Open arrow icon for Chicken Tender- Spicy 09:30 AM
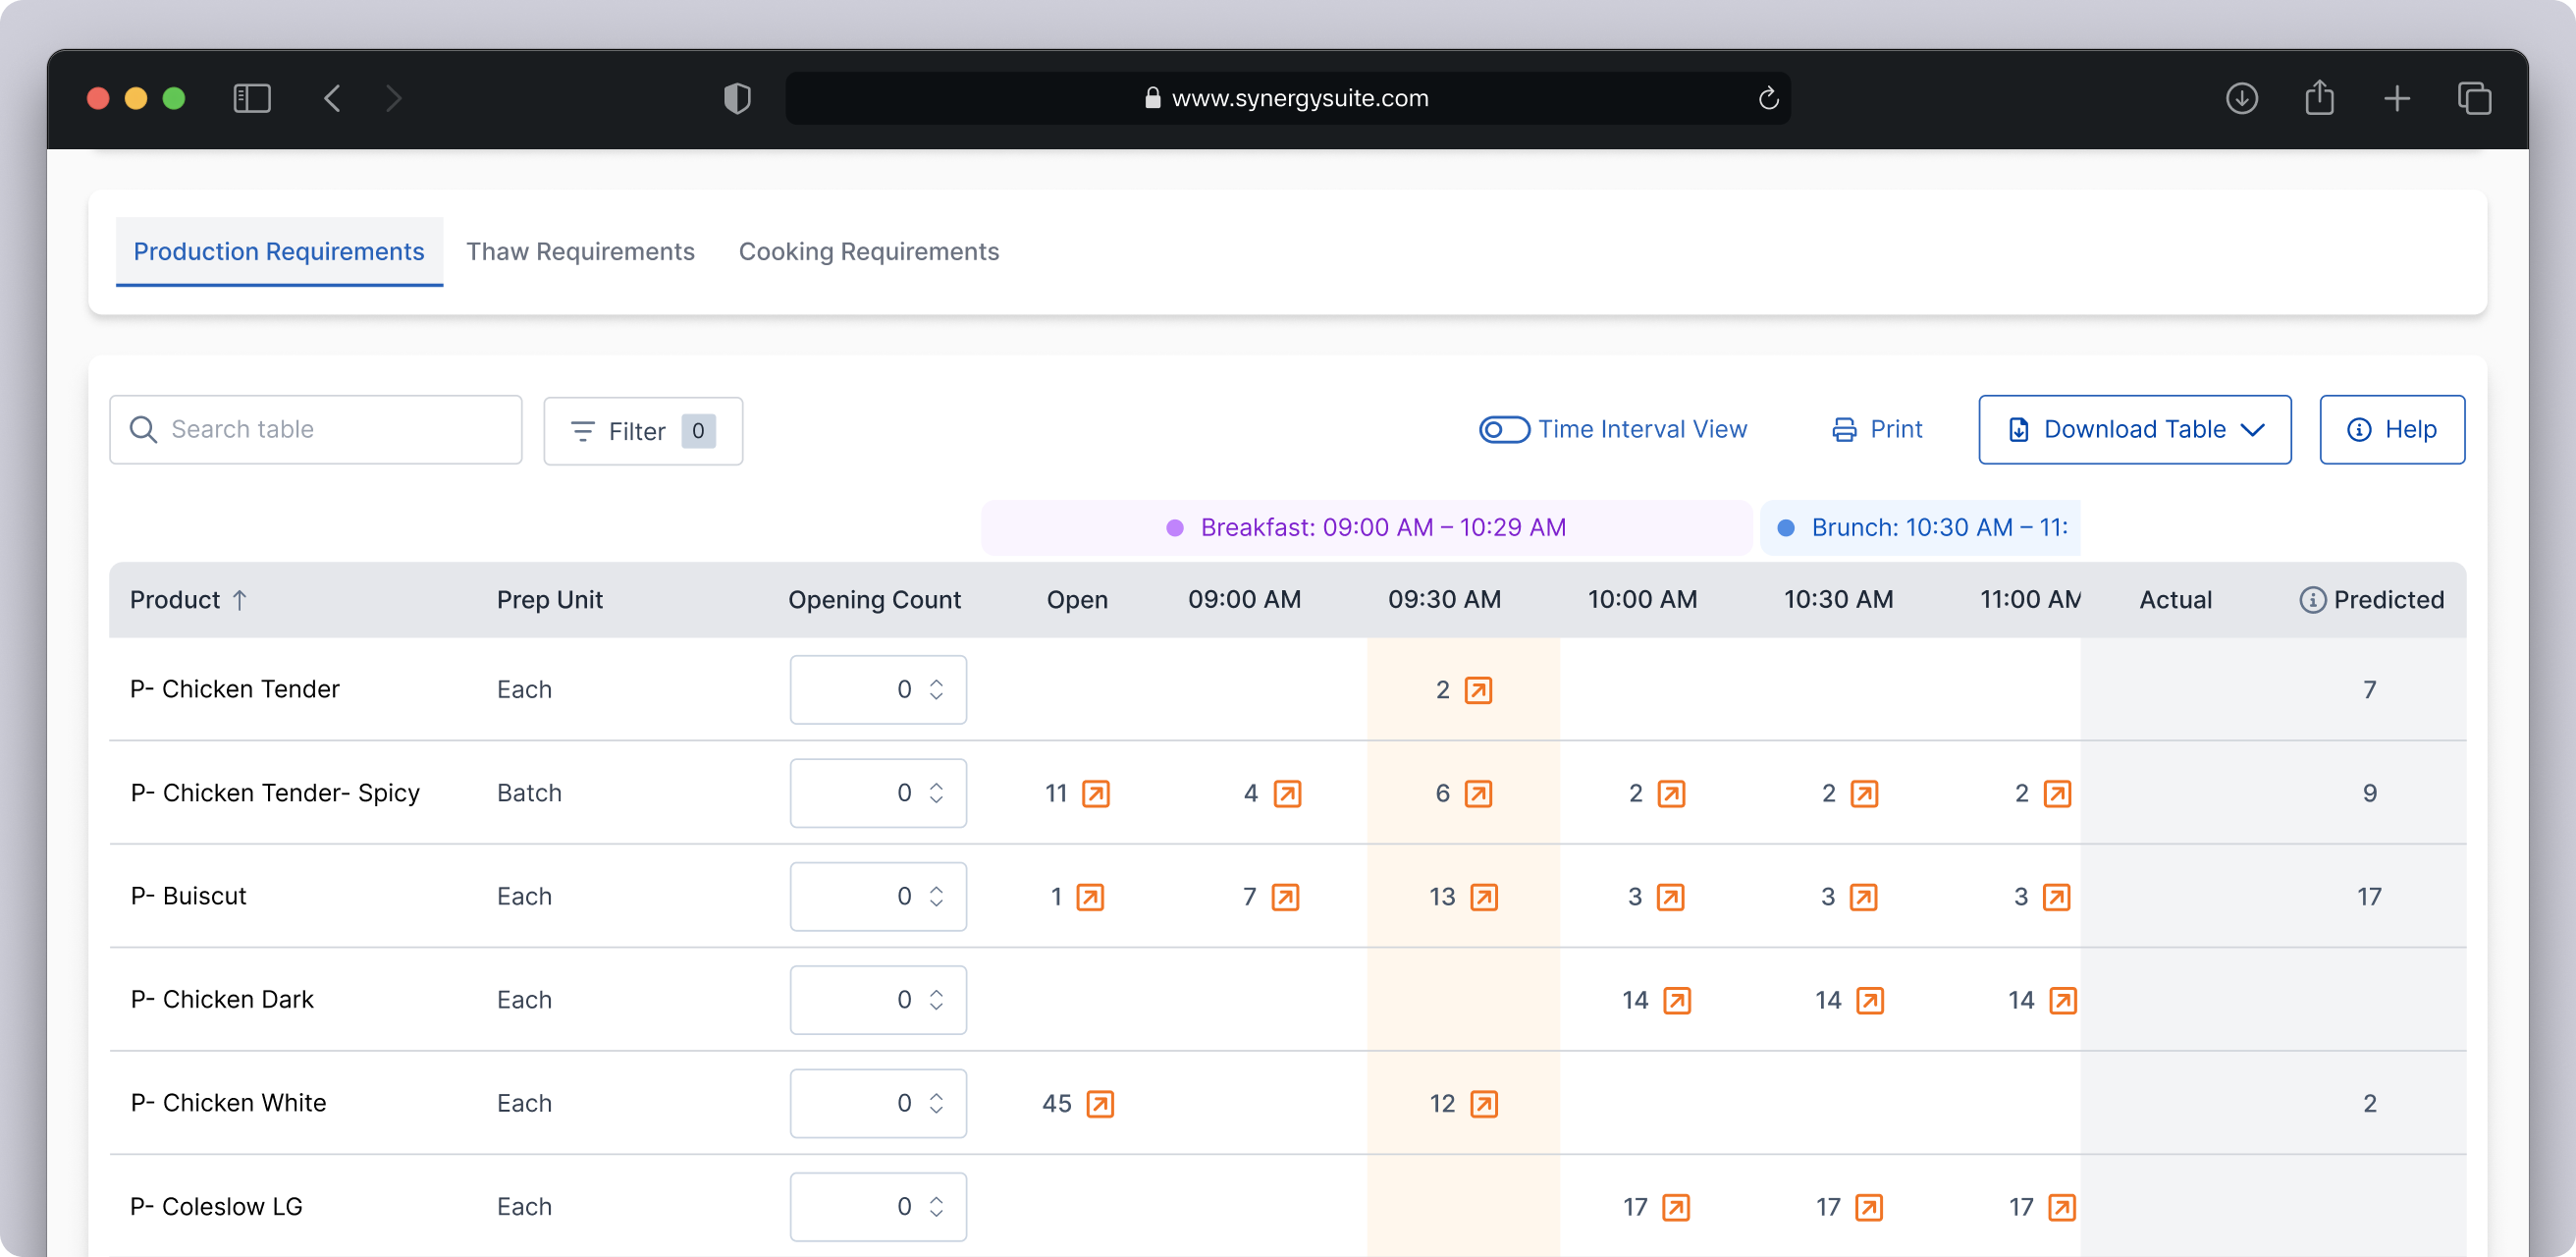Viewport: 2576px width, 1257px height. [1478, 794]
